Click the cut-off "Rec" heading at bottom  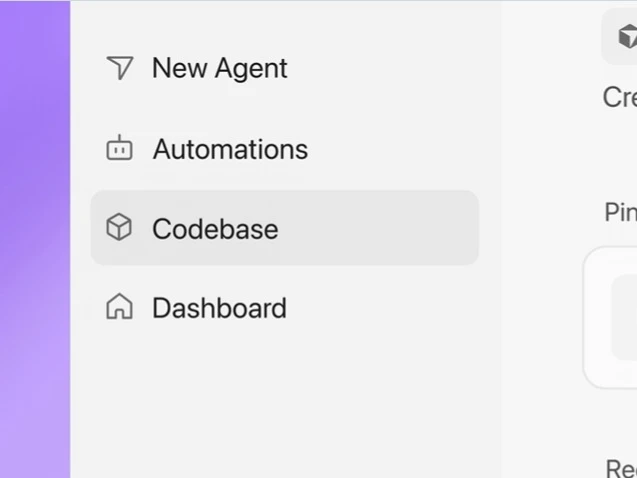pos(621,468)
